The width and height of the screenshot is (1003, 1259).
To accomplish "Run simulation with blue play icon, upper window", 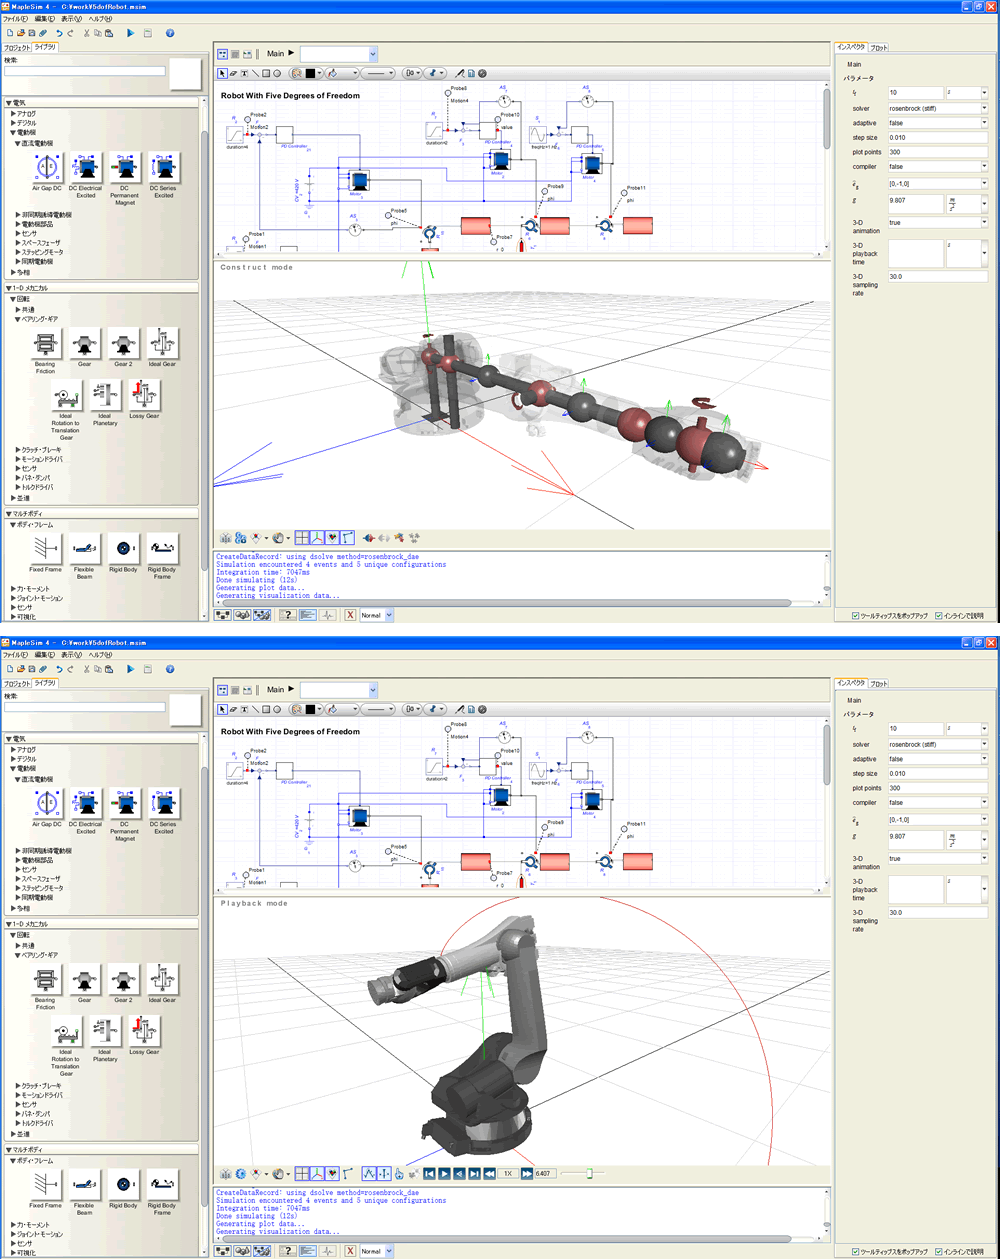I will coord(131,33).
